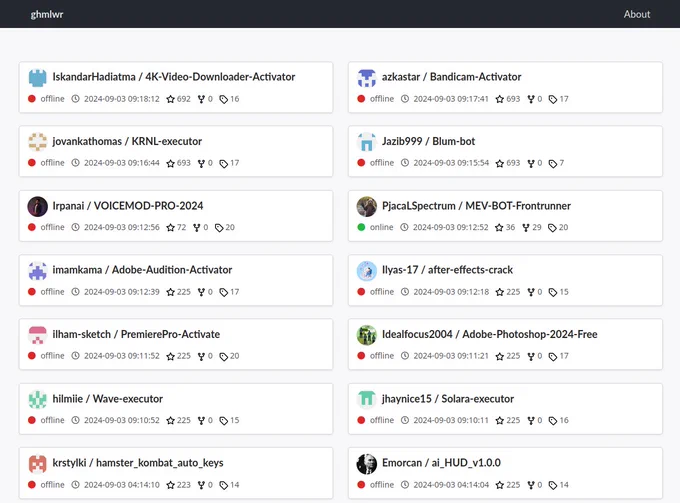Click star icon on PremierePro-Activate card
The height and width of the screenshot is (503, 680).
[x=171, y=356]
